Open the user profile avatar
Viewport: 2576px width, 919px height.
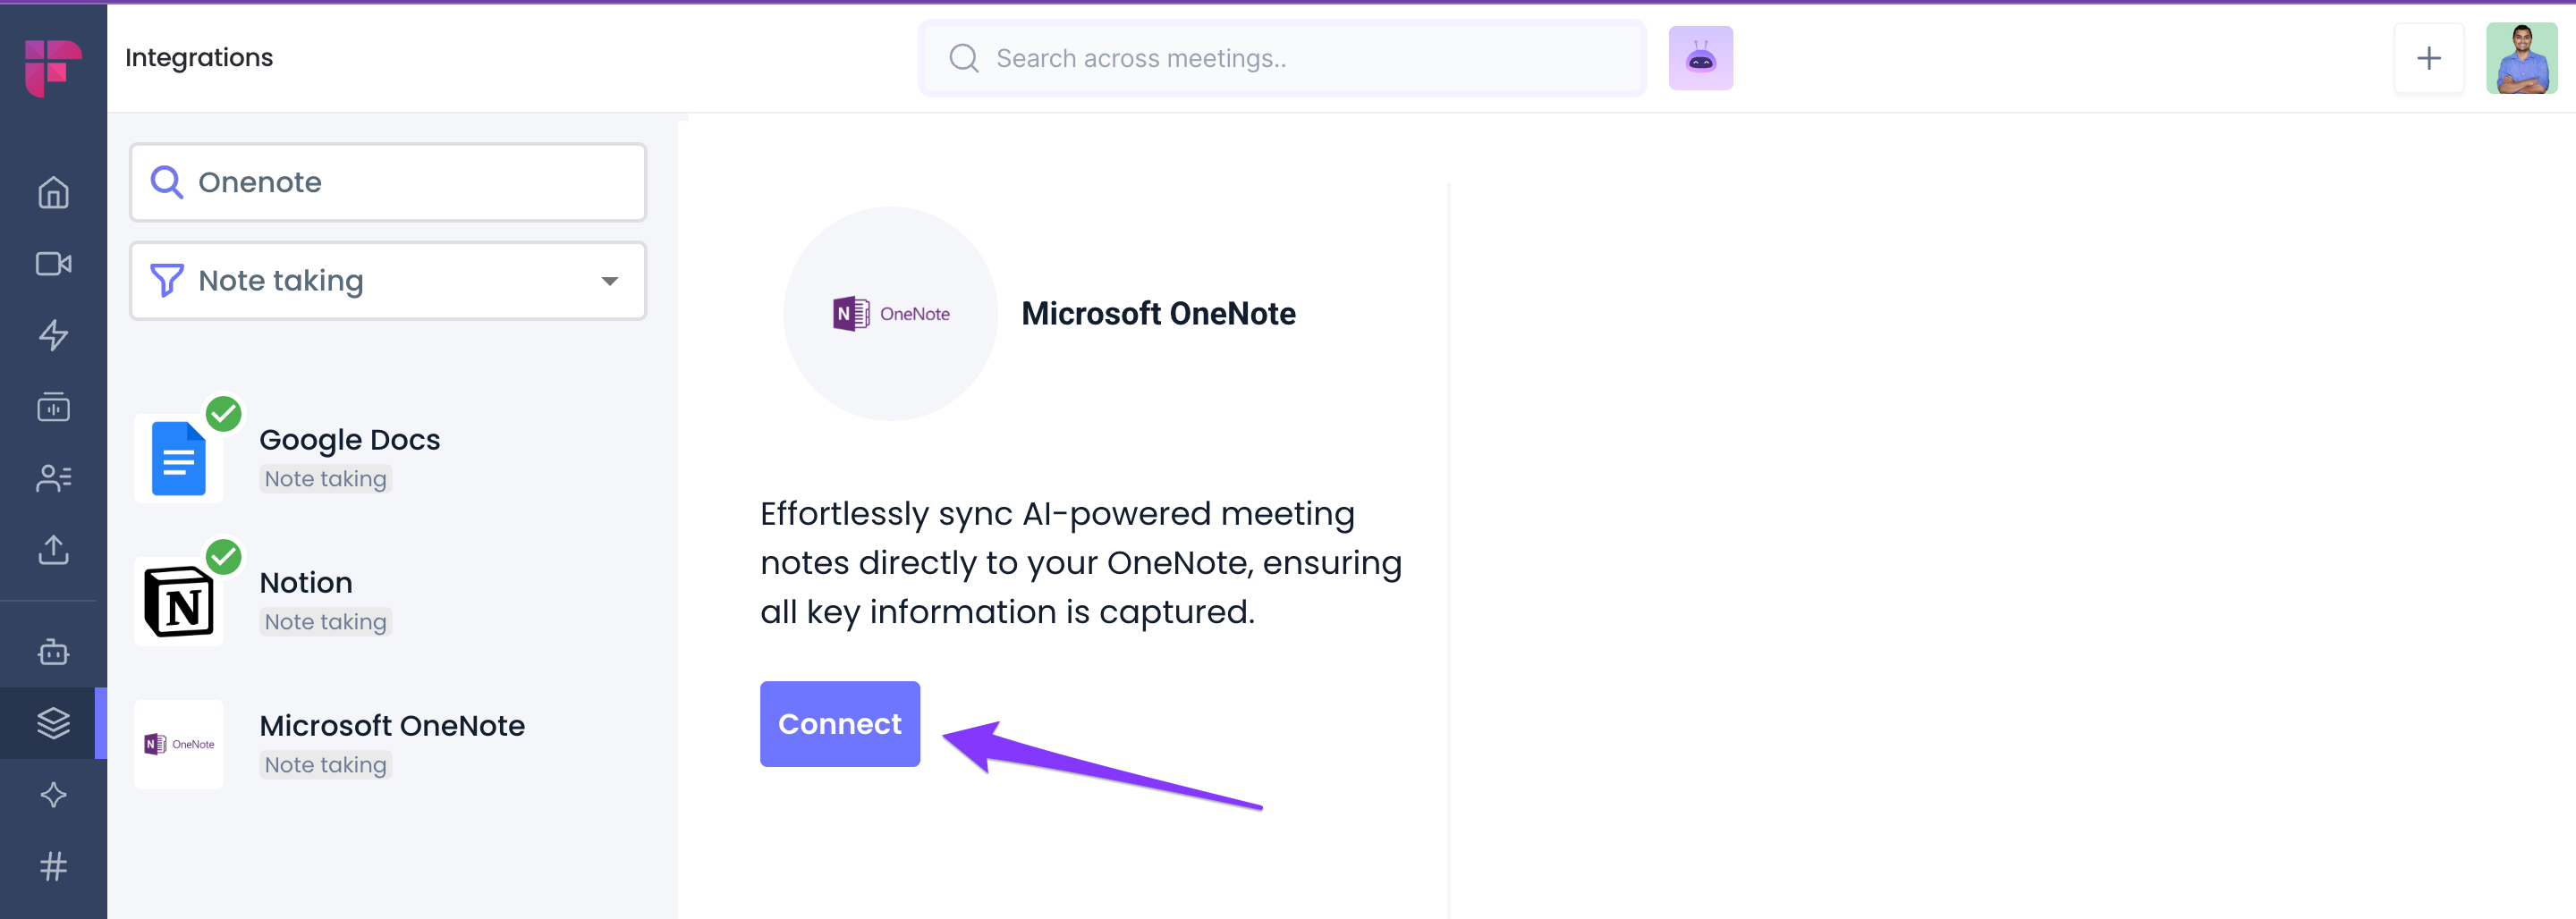[2521, 58]
